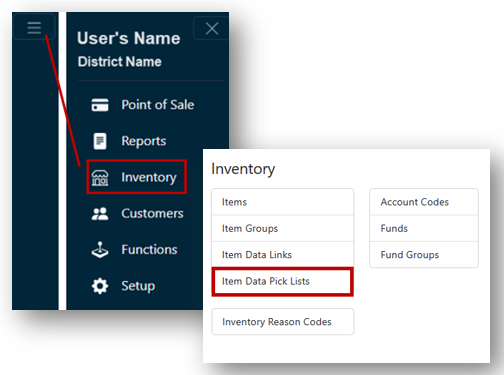This screenshot has width=504, height=375.
Task: Open the Reports menu entry
Action: [x=144, y=141]
